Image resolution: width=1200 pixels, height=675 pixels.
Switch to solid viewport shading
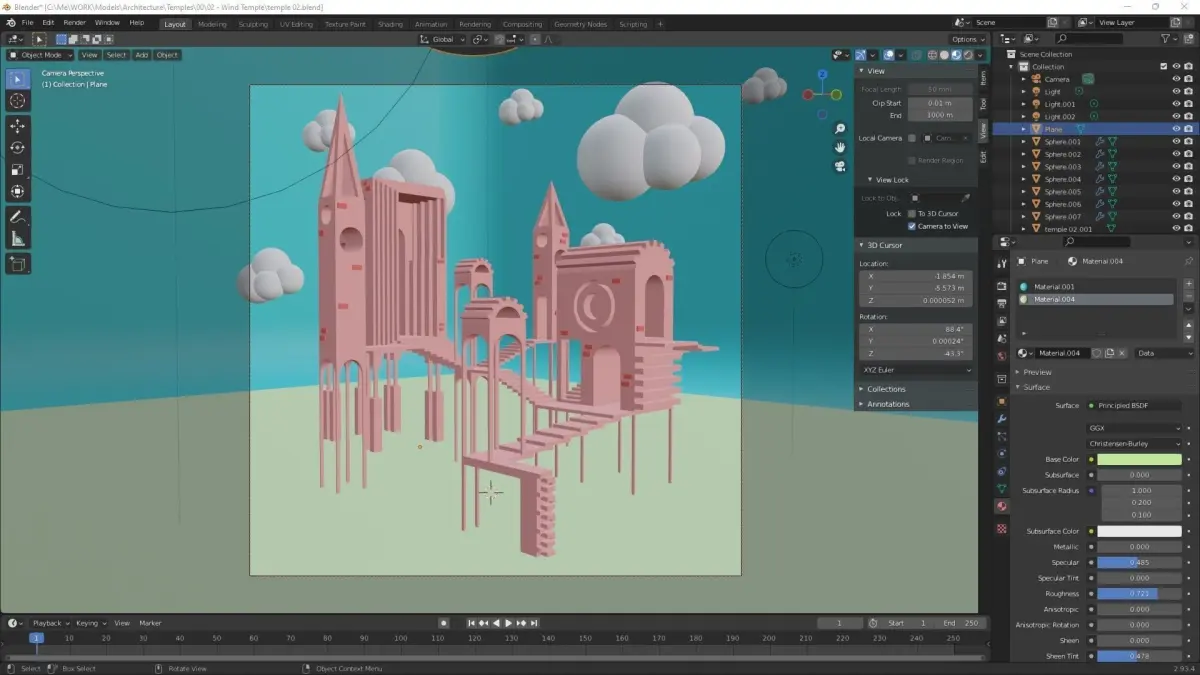(944, 55)
